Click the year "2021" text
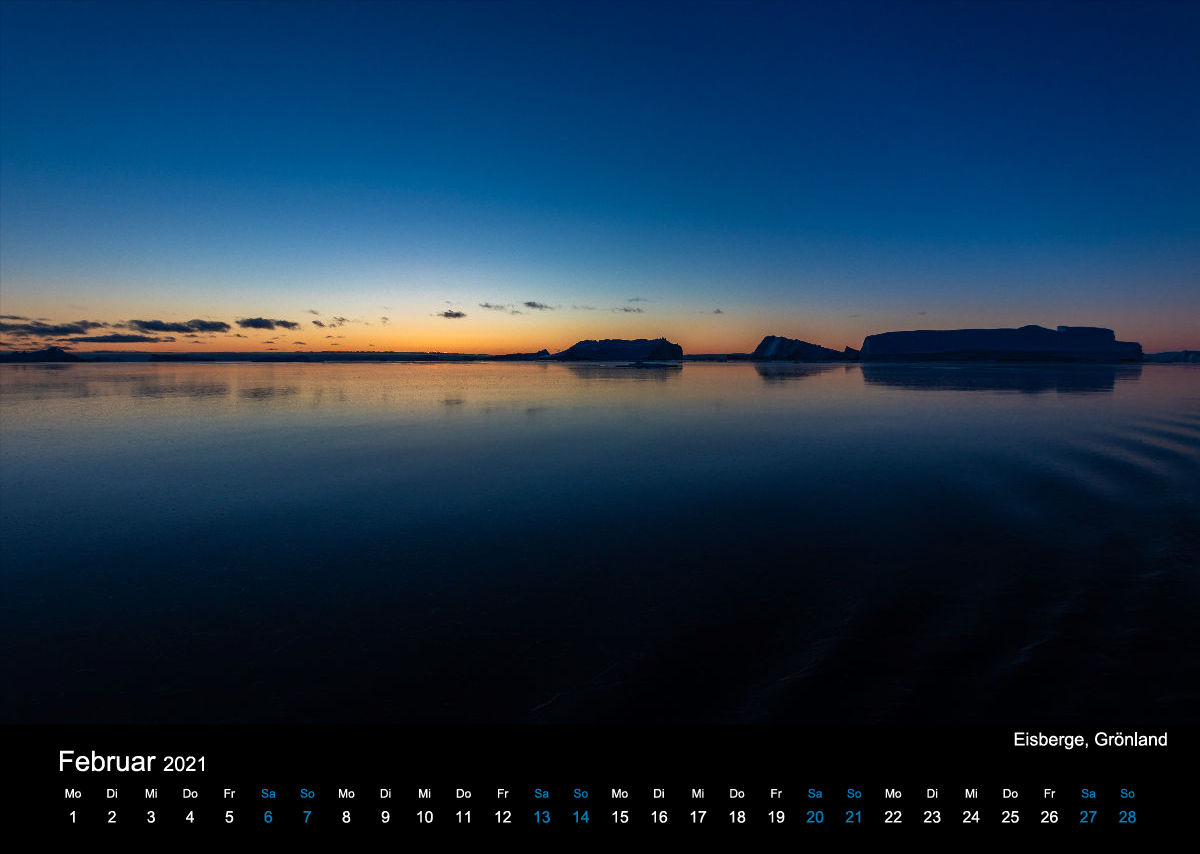Image resolution: width=1200 pixels, height=854 pixels. click(x=184, y=764)
